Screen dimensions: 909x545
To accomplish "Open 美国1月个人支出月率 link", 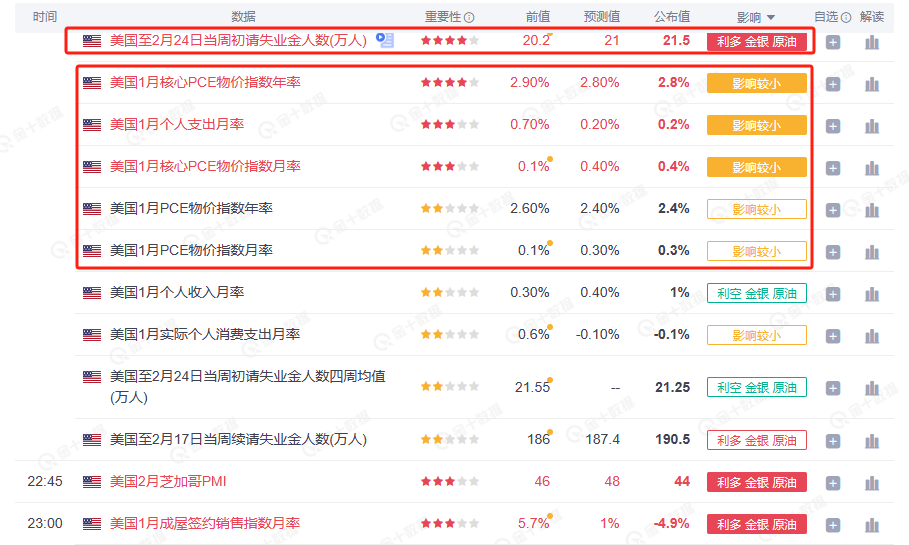I will click(x=177, y=124).
